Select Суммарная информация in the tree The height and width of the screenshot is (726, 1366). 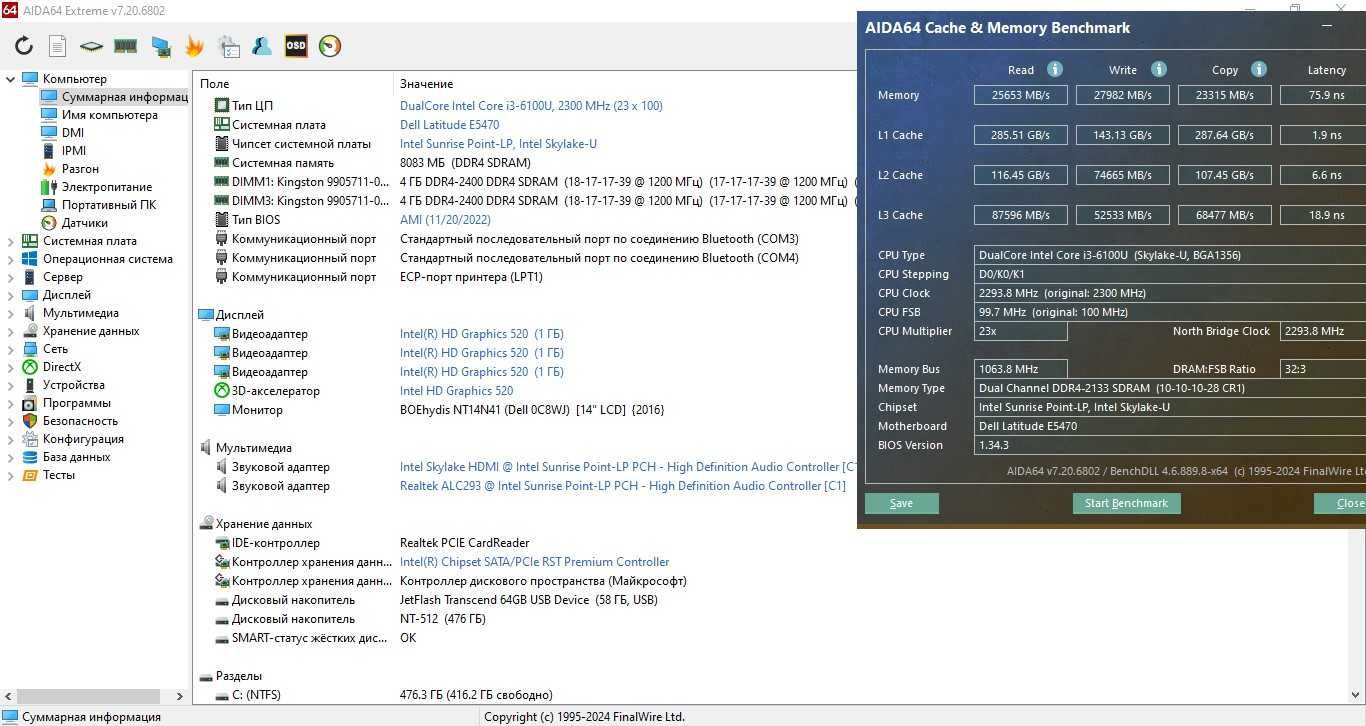coord(114,97)
